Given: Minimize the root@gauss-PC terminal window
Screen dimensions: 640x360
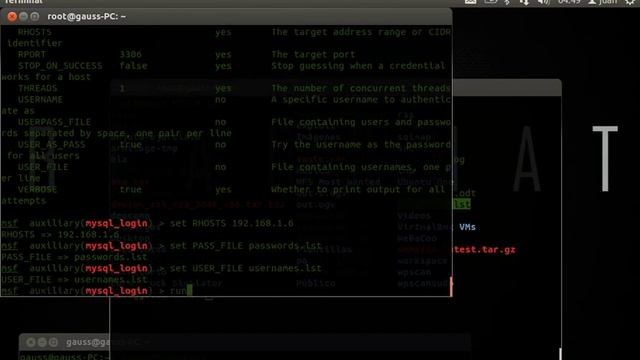Looking at the screenshot, I should pyautogui.click(x=23, y=16).
